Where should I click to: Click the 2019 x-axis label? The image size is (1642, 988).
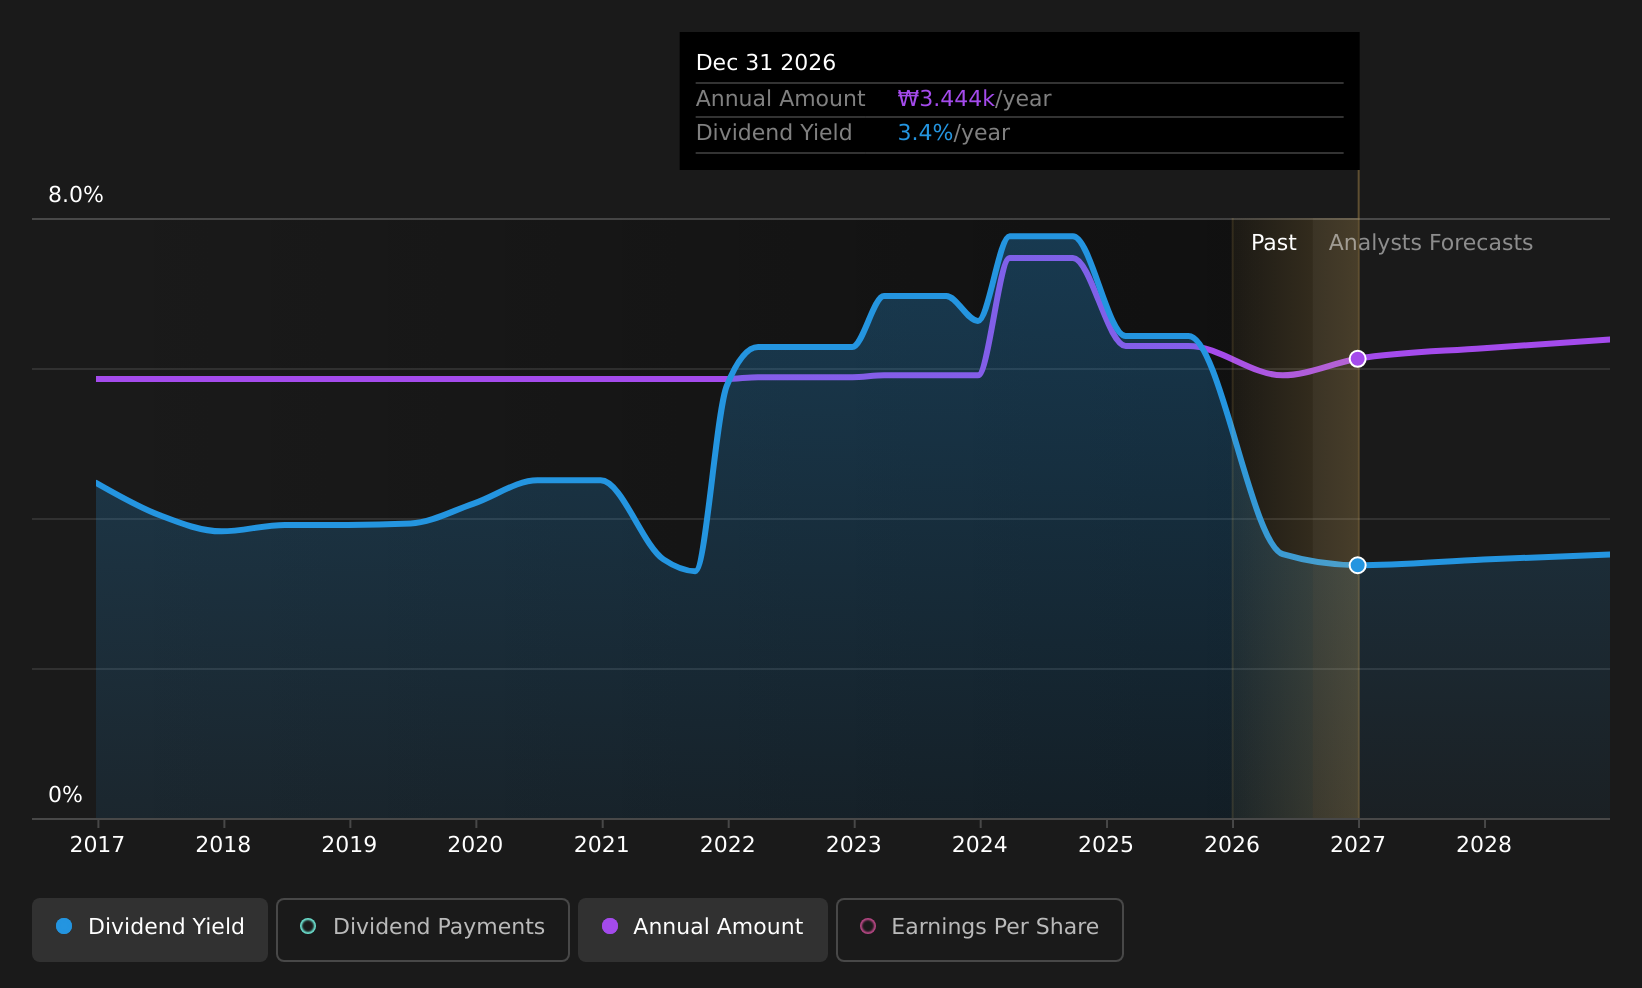(x=349, y=845)
